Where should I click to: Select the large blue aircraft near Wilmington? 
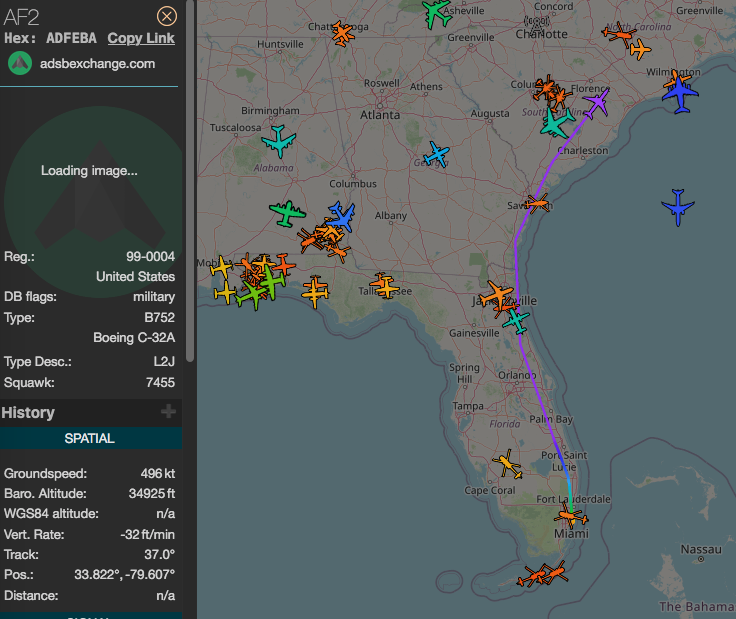click(x=680, y=95)
